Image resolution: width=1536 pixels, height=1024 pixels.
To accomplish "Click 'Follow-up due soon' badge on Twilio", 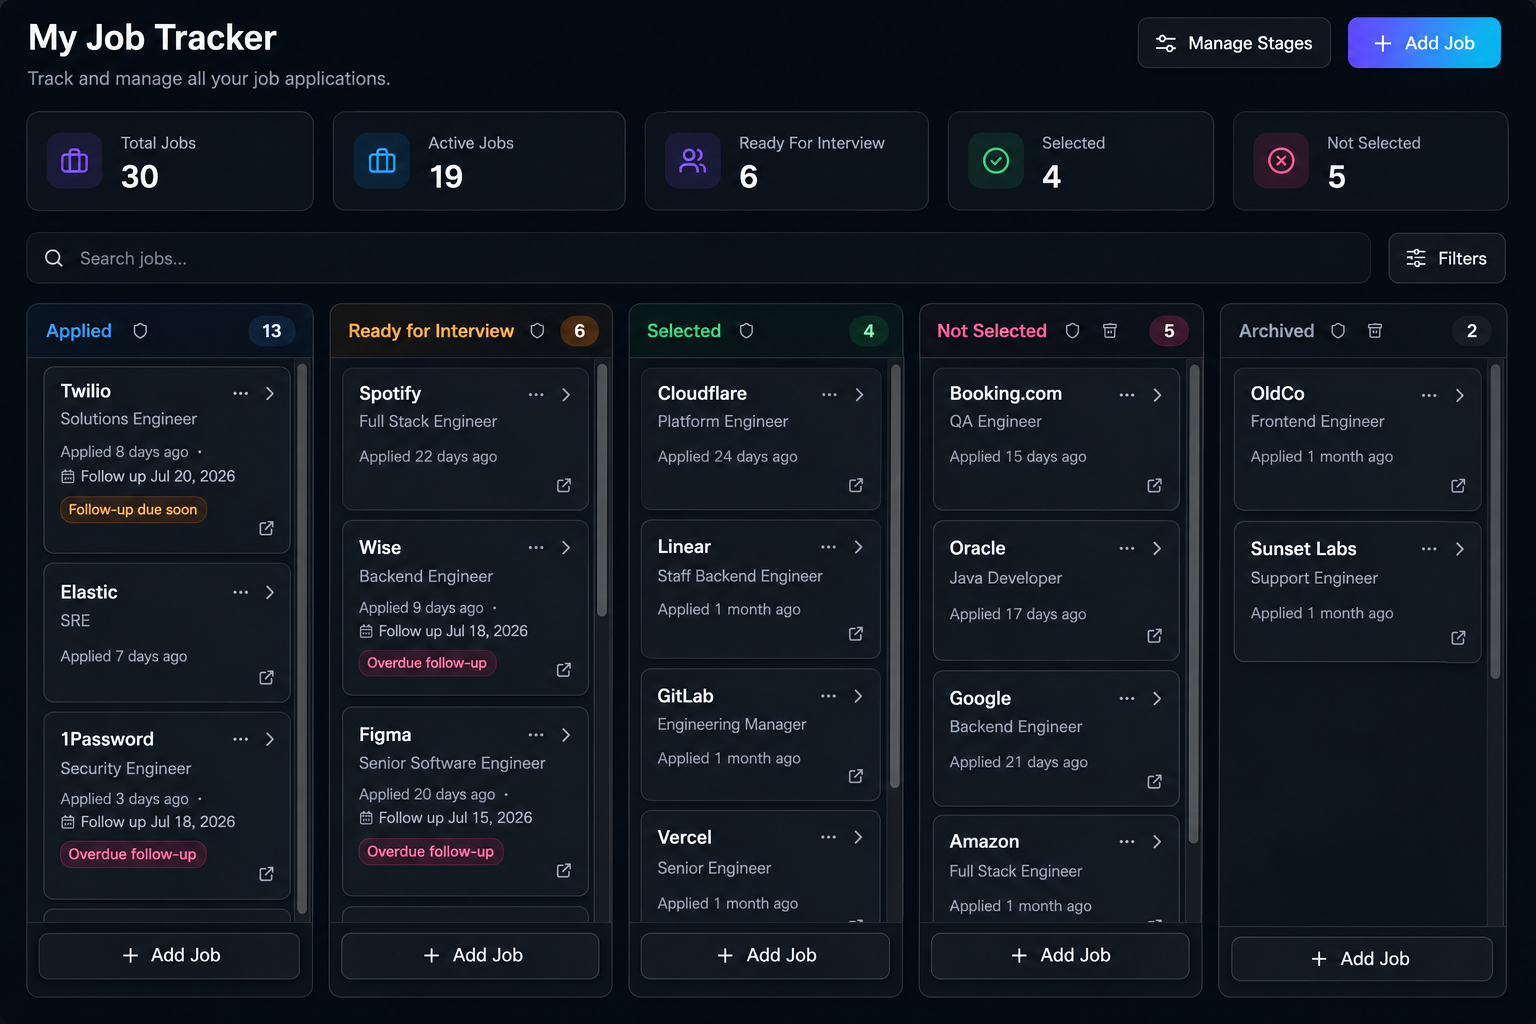I will [133, 510].
